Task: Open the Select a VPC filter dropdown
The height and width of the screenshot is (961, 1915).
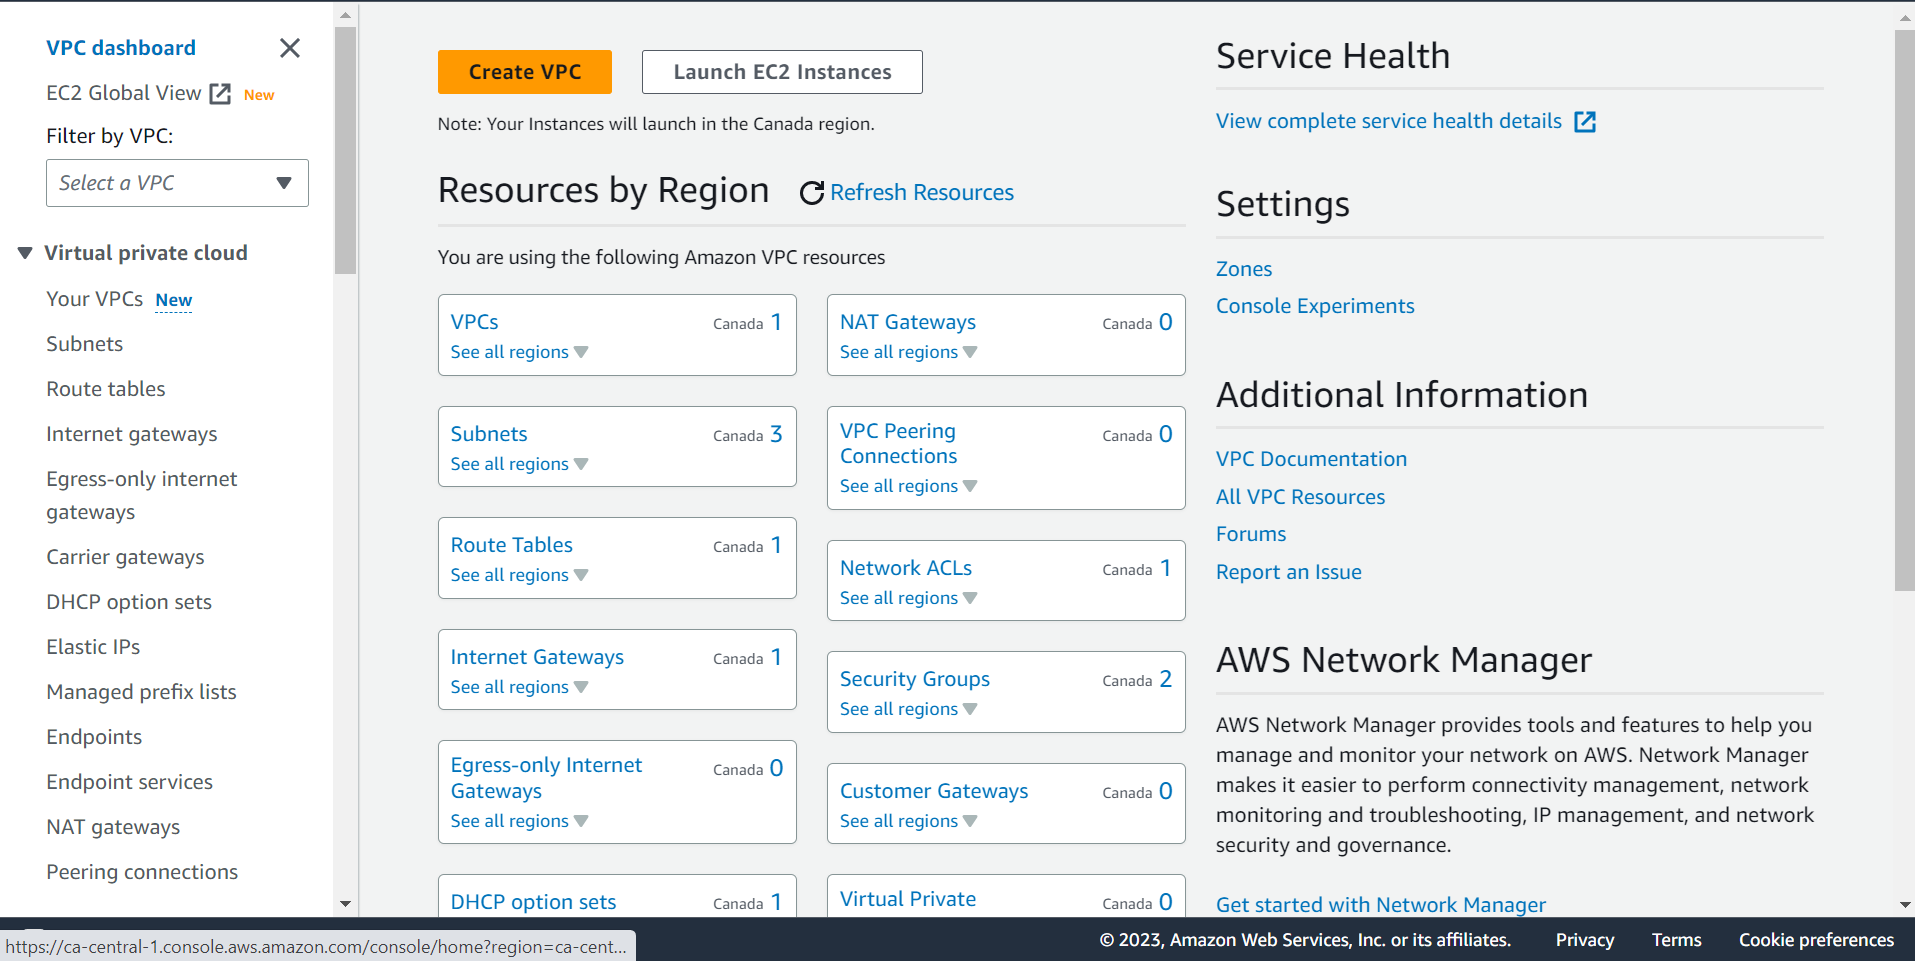Action: click(177, 183)
